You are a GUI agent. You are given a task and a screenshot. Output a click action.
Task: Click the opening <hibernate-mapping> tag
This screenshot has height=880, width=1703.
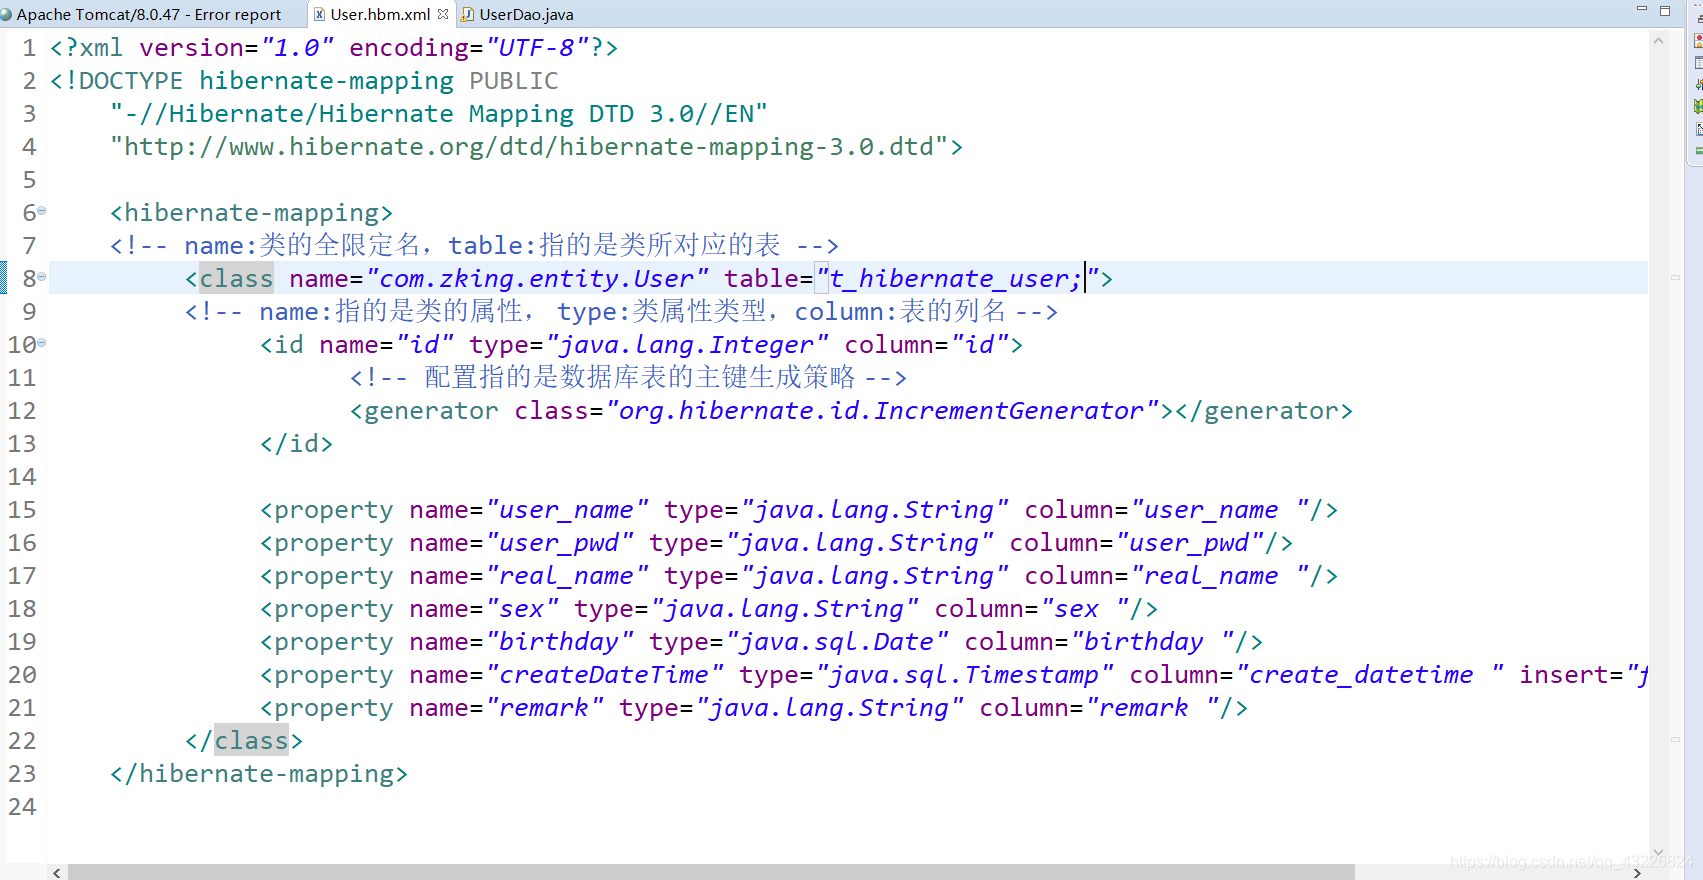(251, 212)
